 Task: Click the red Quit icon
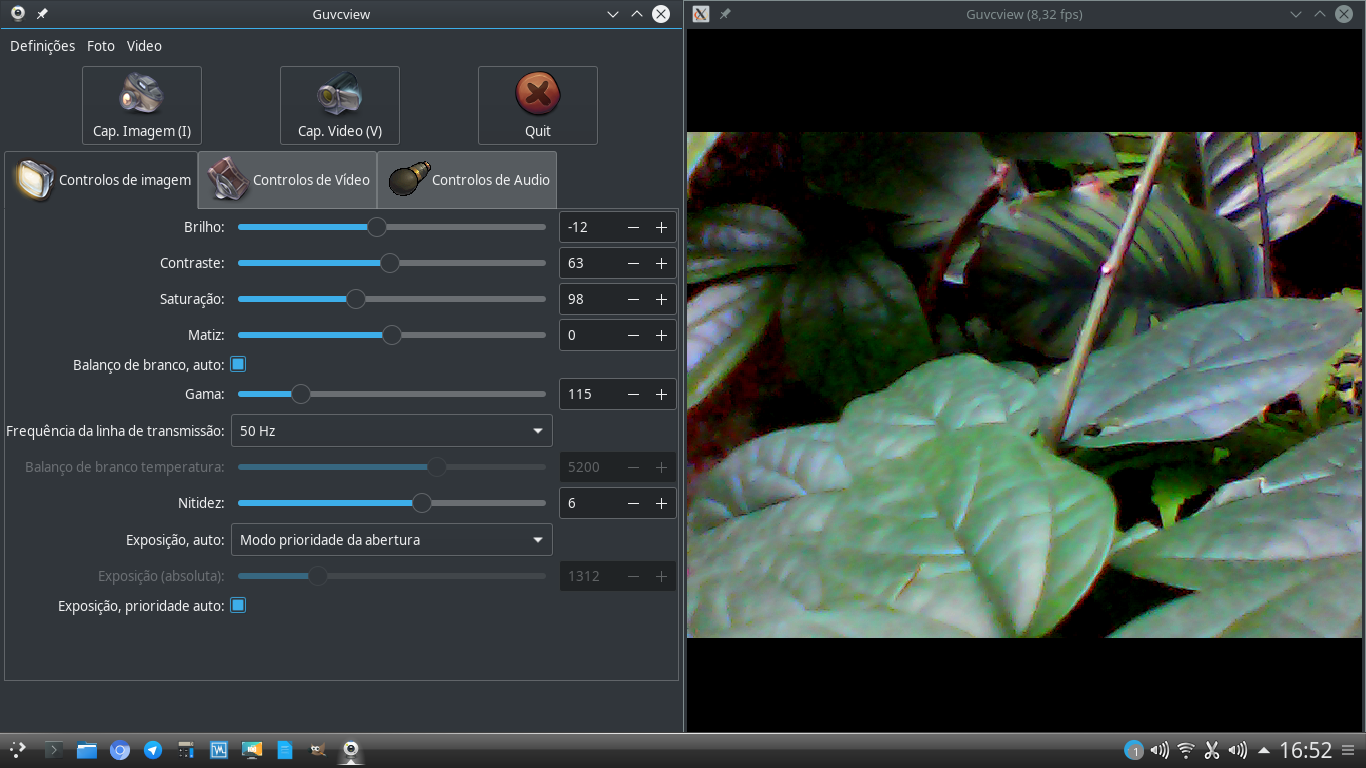tap(537, 93)
